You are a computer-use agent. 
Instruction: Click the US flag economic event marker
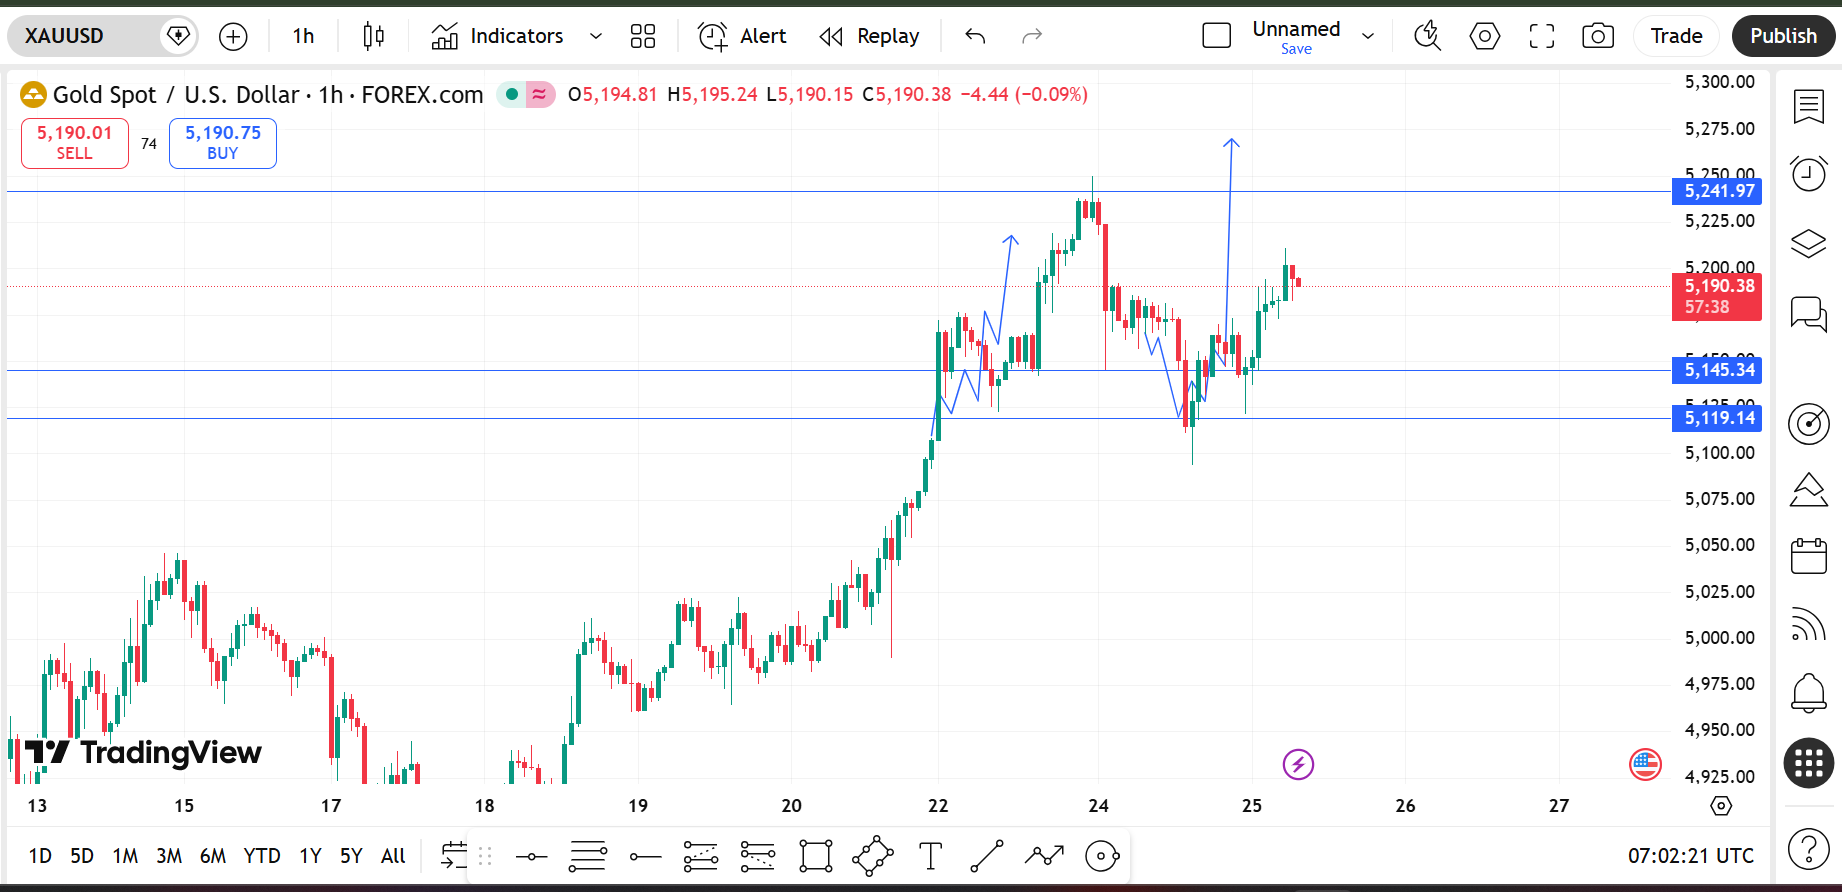click(x=1645, y=765)
